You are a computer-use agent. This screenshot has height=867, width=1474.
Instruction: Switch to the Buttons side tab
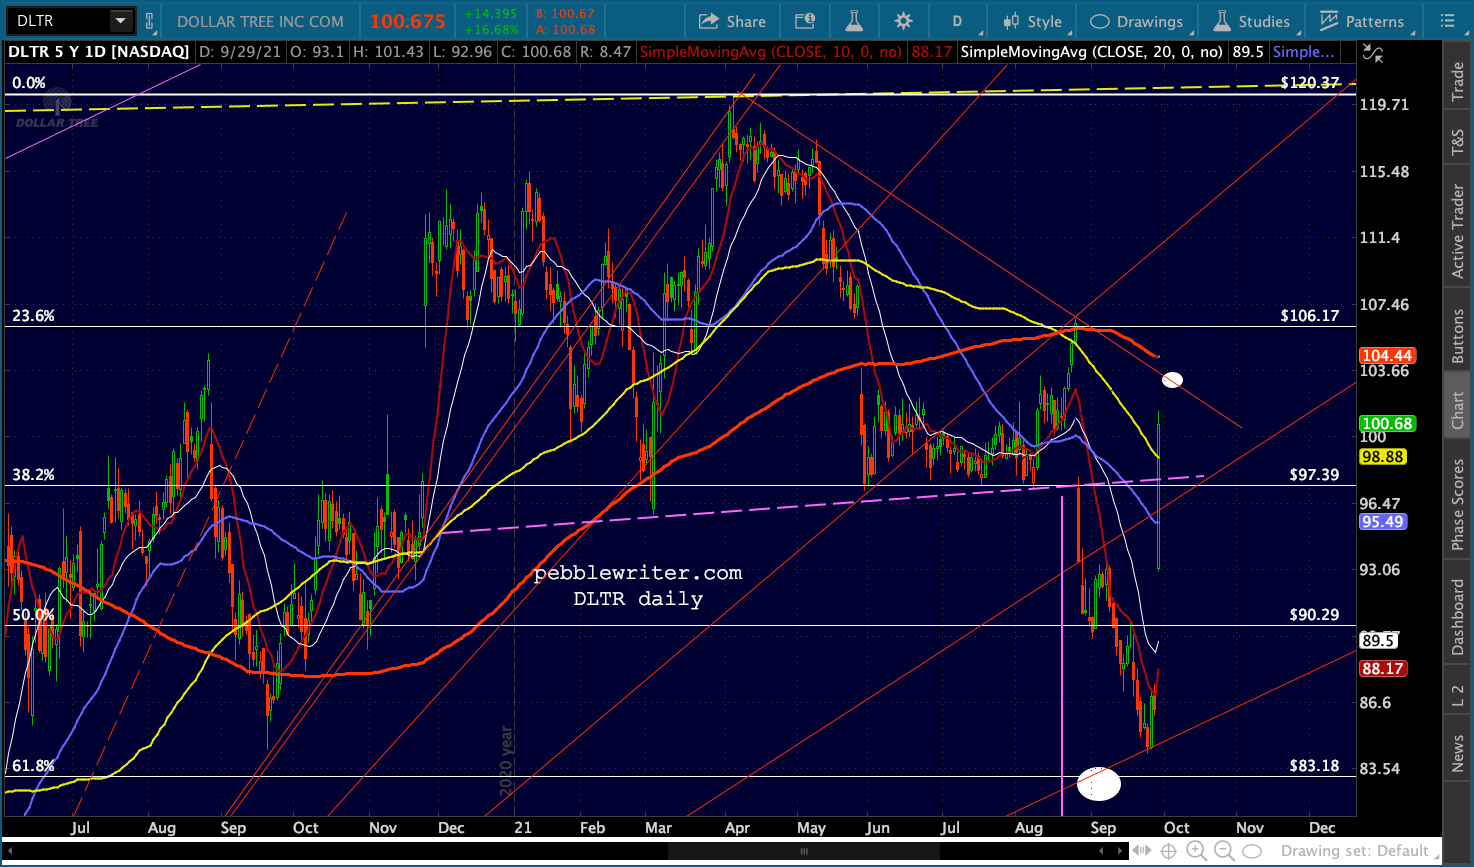[x=1458, y=336]
